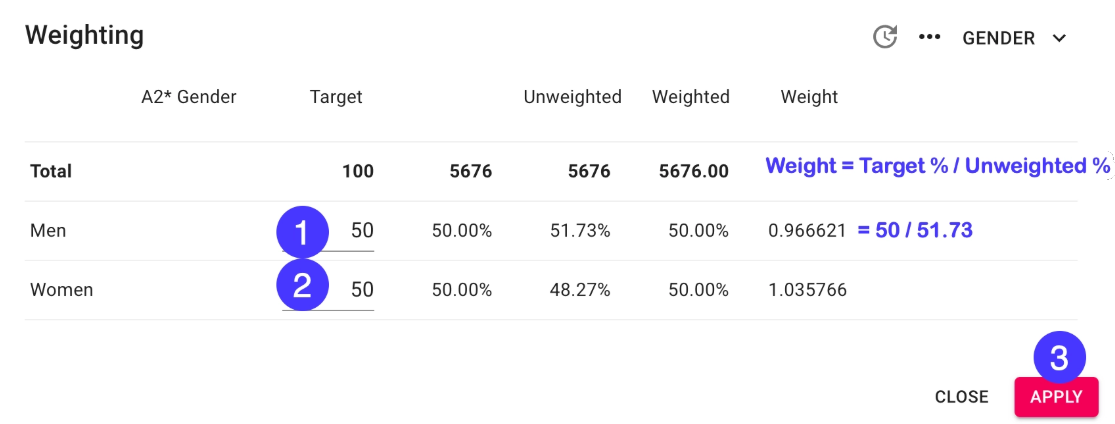This screenshot has height=424, width=1115.
Task: Select the Weighted column header
Action: [690, 97]
